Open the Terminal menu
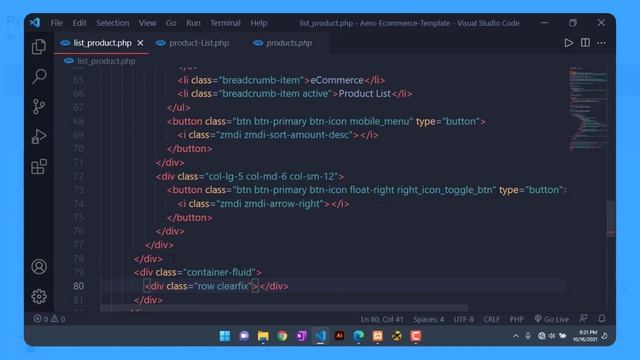 tap(225, 23)
